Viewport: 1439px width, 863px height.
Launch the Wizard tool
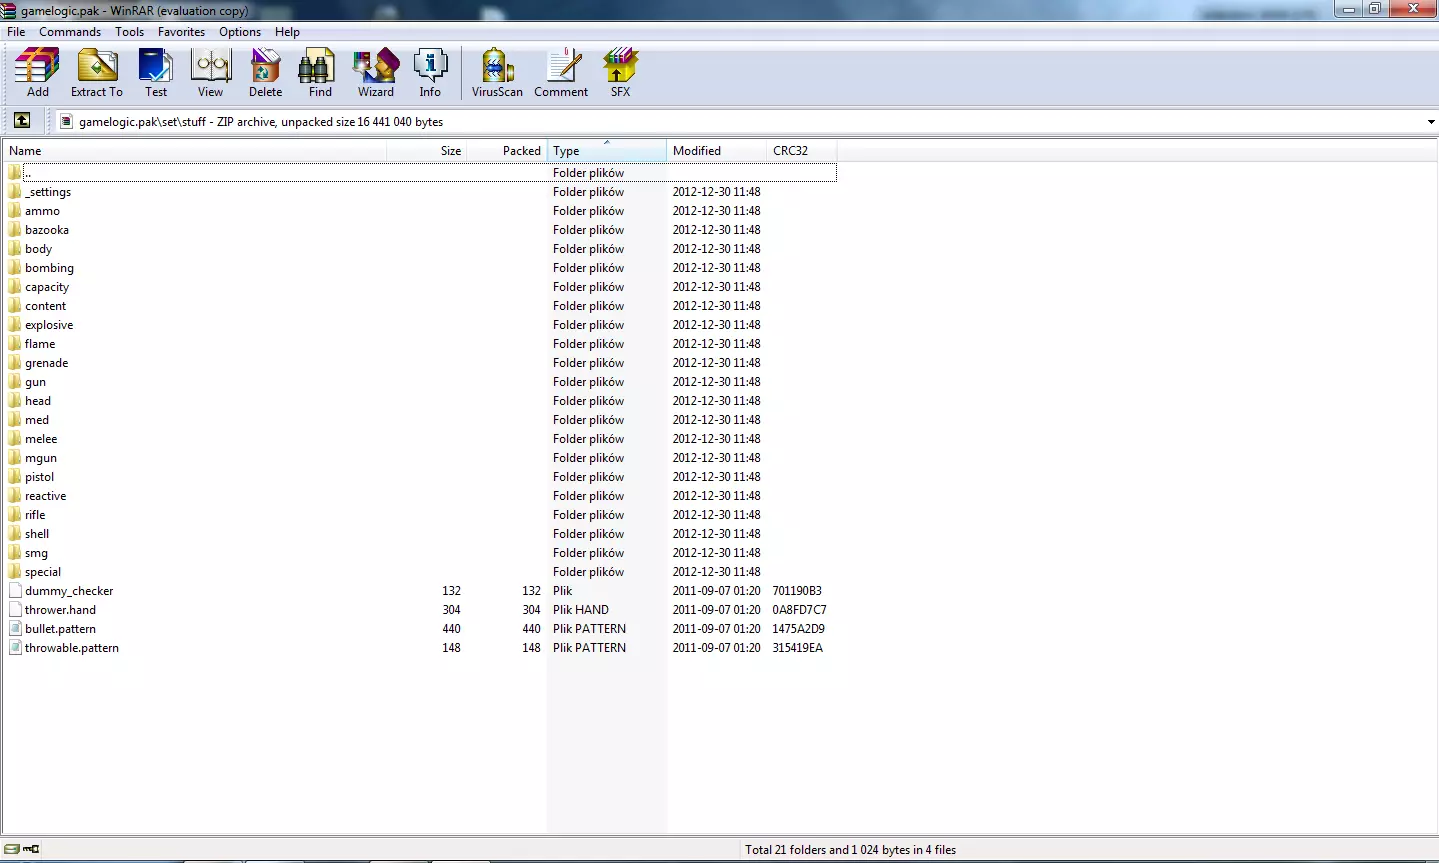point(376,73)
